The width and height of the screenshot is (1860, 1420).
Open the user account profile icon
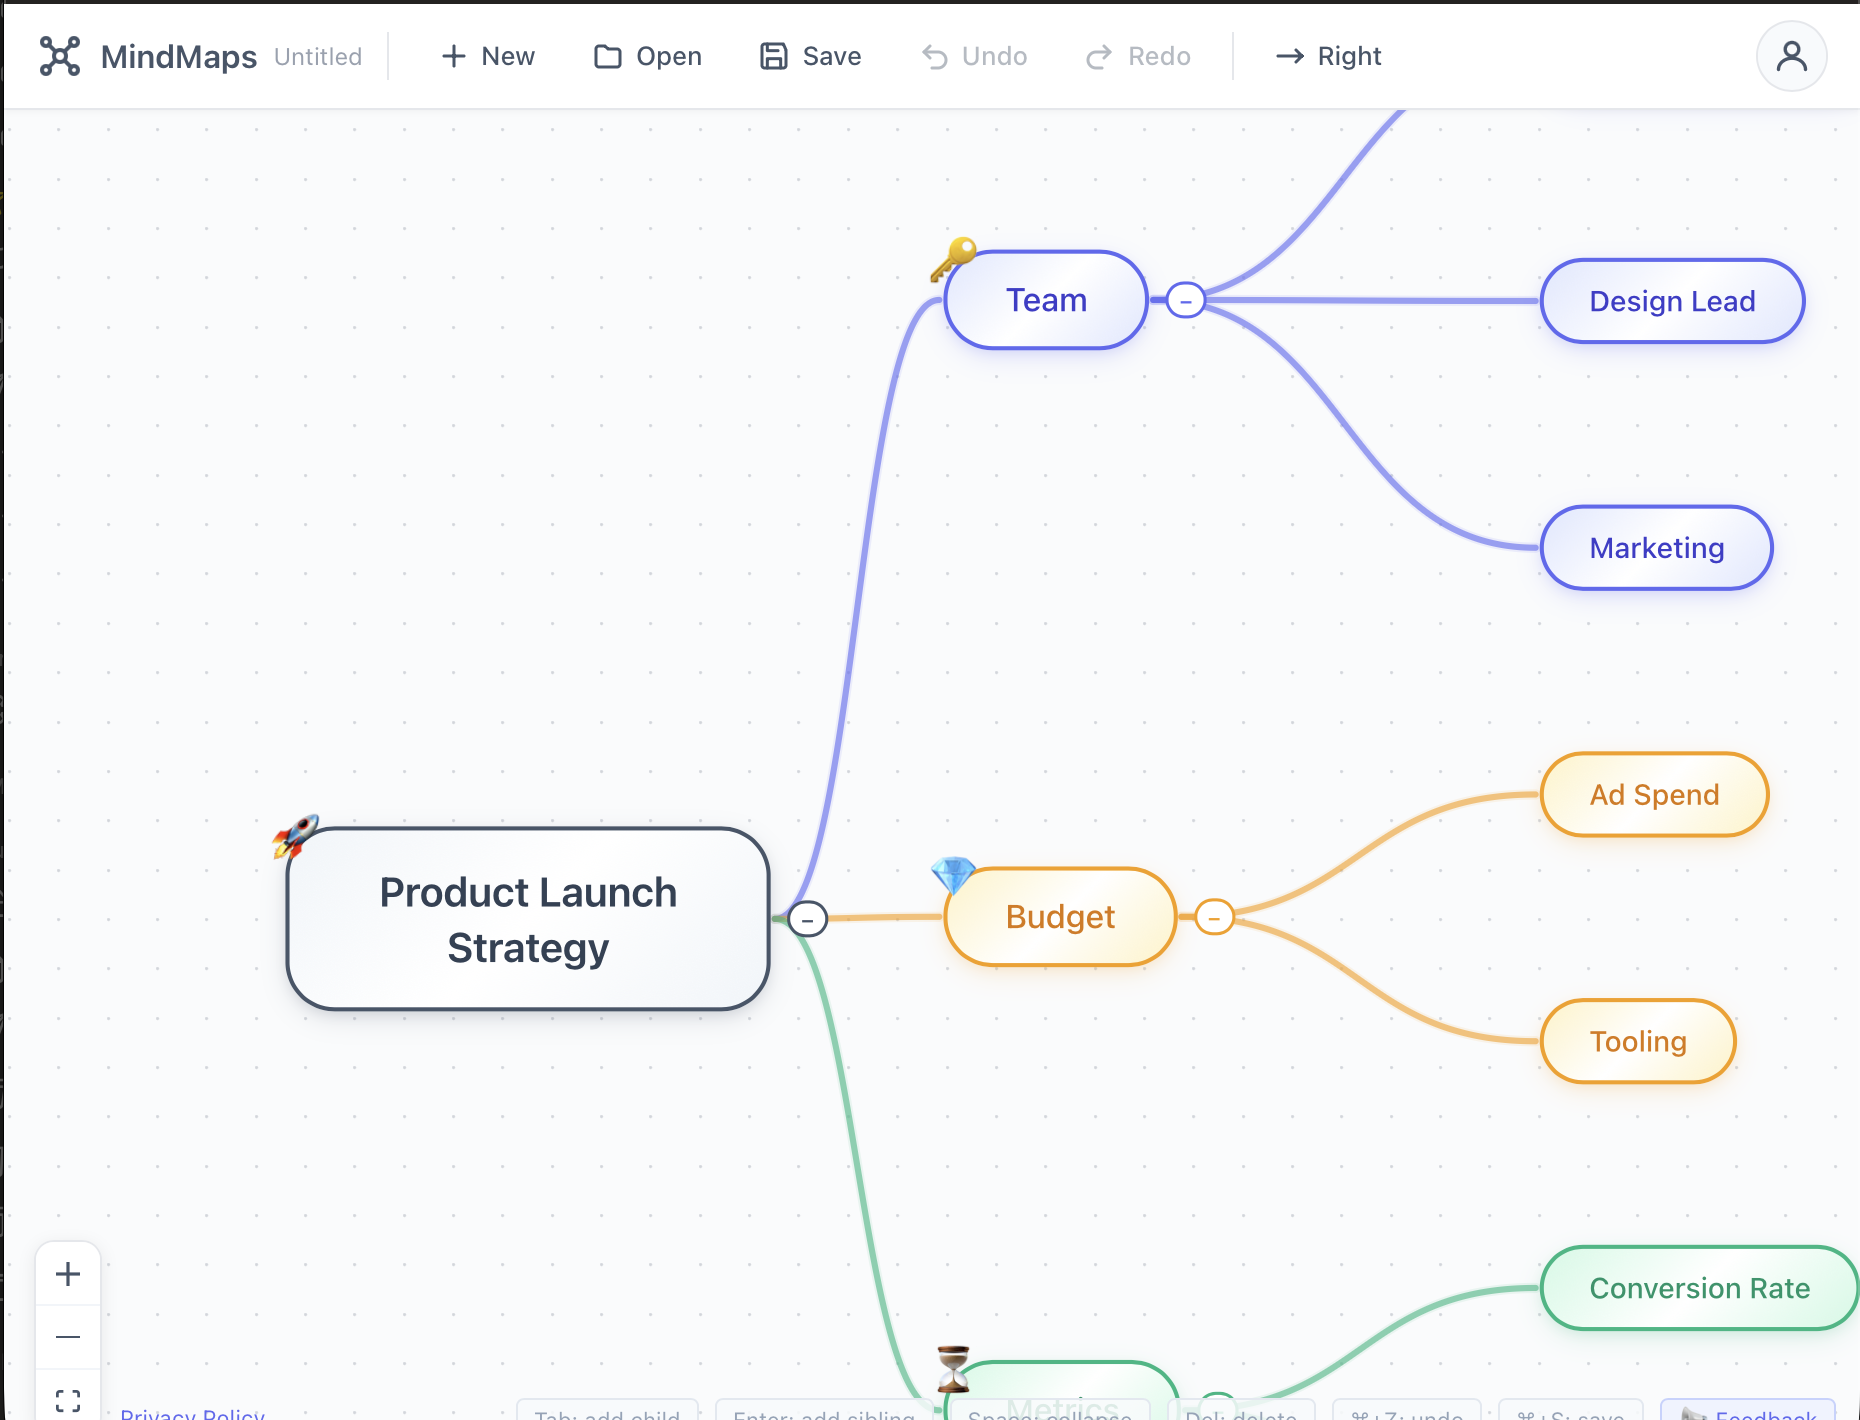point(1791,56)
